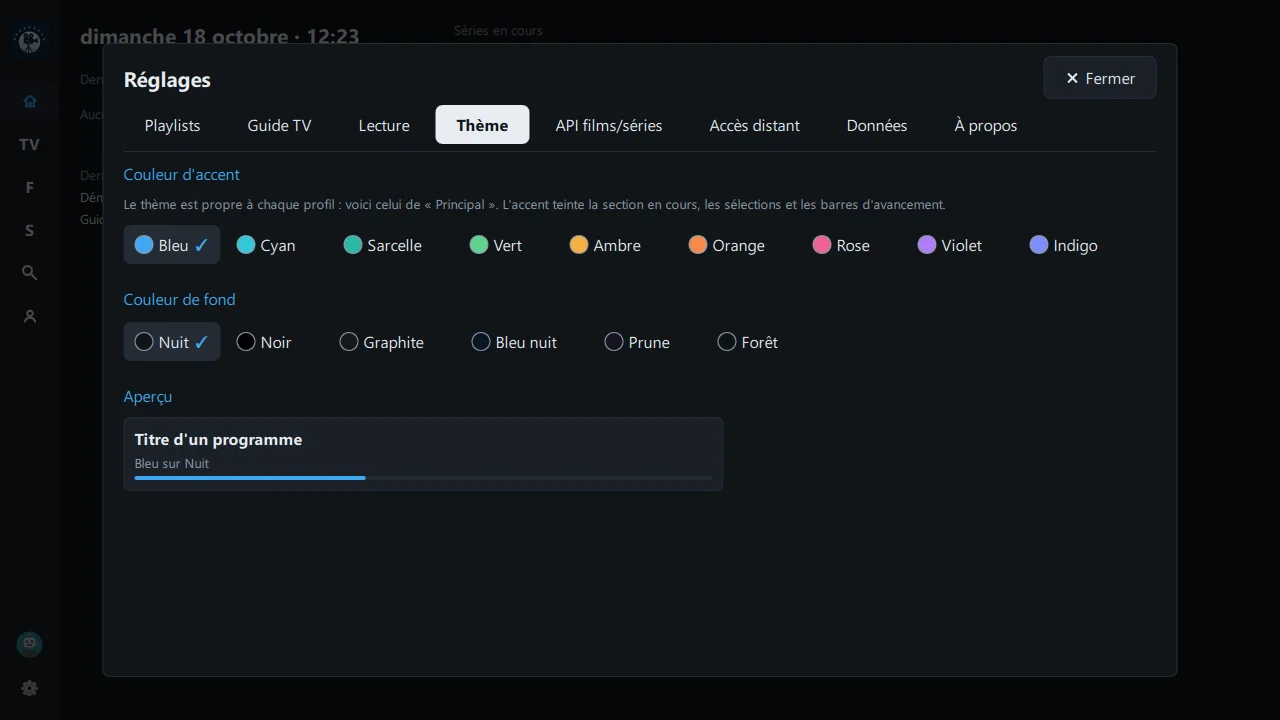Select the Prune background option
Screen dimensions: 1280x720
638,342
